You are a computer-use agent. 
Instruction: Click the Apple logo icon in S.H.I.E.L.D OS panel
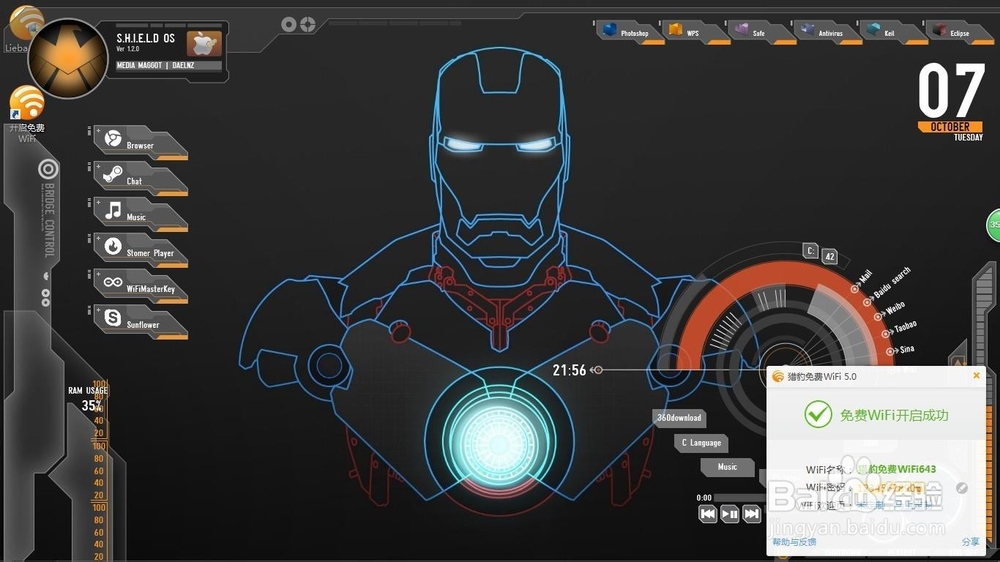tap(204, 43)
